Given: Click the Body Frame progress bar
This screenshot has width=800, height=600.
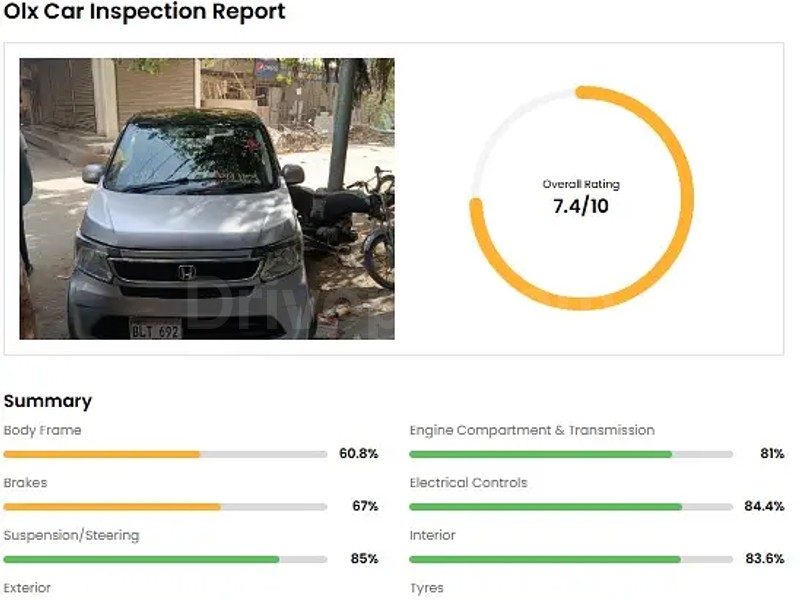Looking at the screenshot, I should coord(165,454).
